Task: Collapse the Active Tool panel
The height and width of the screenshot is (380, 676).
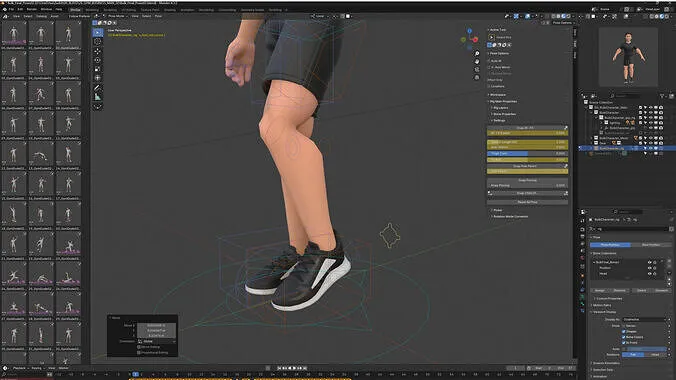Action: (497, 30)
